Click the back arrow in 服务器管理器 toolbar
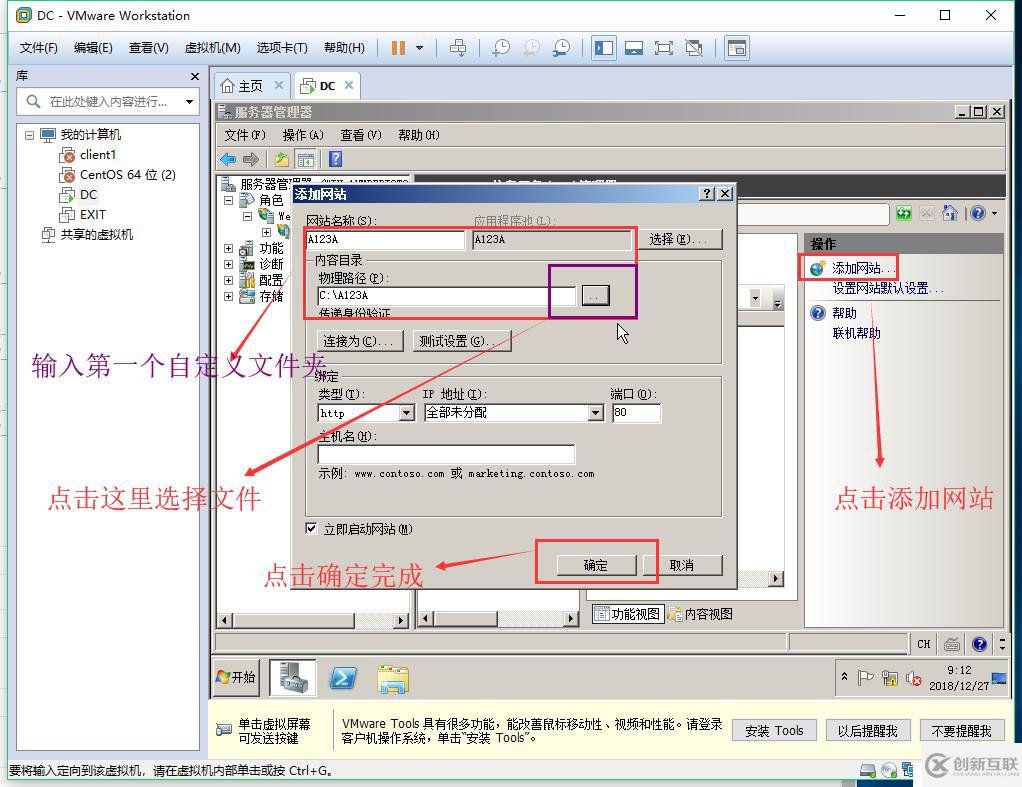The image size is (1022, 787). tap(228, 159)
